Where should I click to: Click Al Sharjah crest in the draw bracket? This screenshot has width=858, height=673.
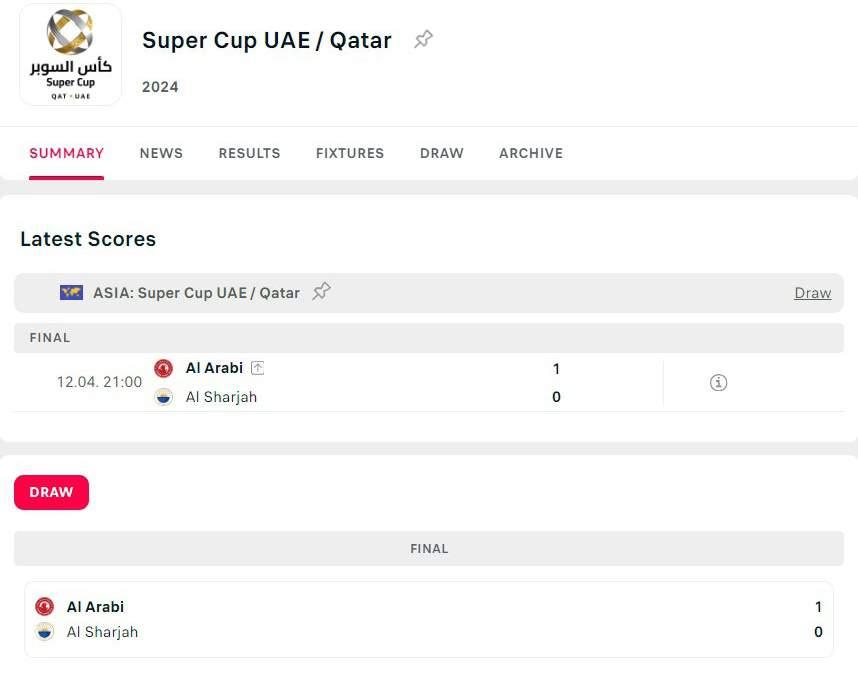coord(44,631)
